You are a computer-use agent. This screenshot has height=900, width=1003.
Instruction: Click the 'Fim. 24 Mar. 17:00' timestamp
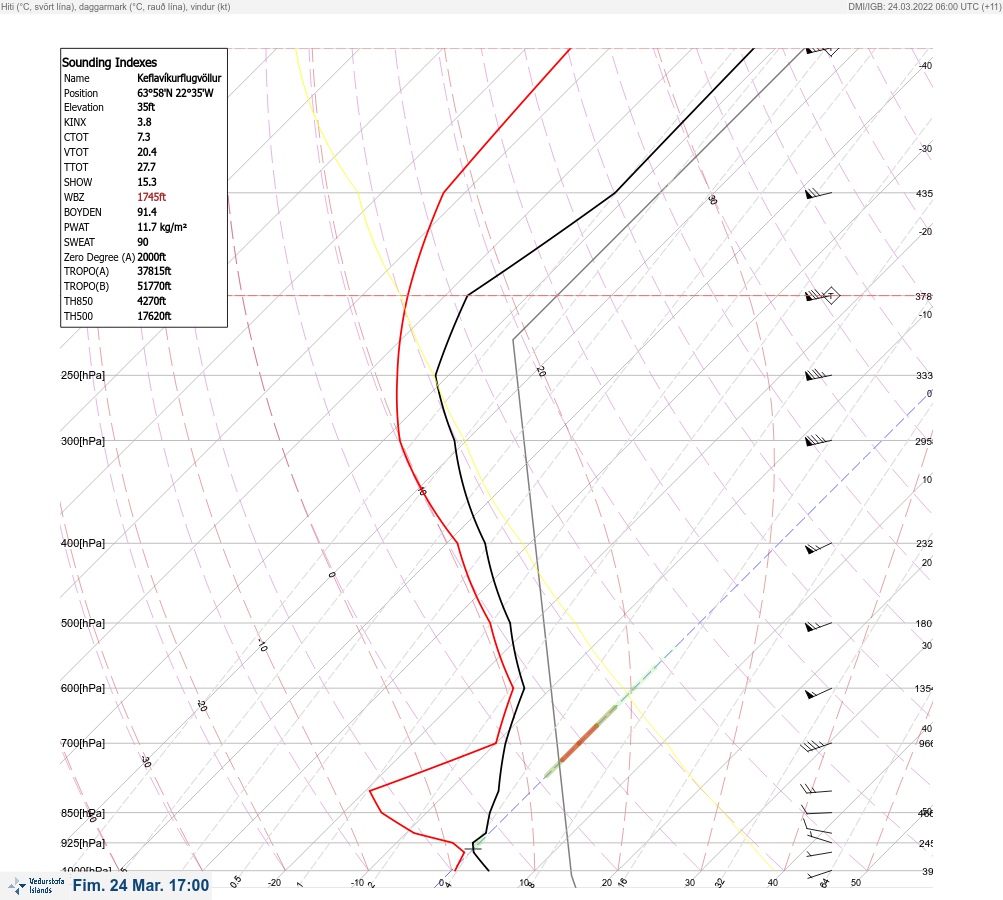141,885
